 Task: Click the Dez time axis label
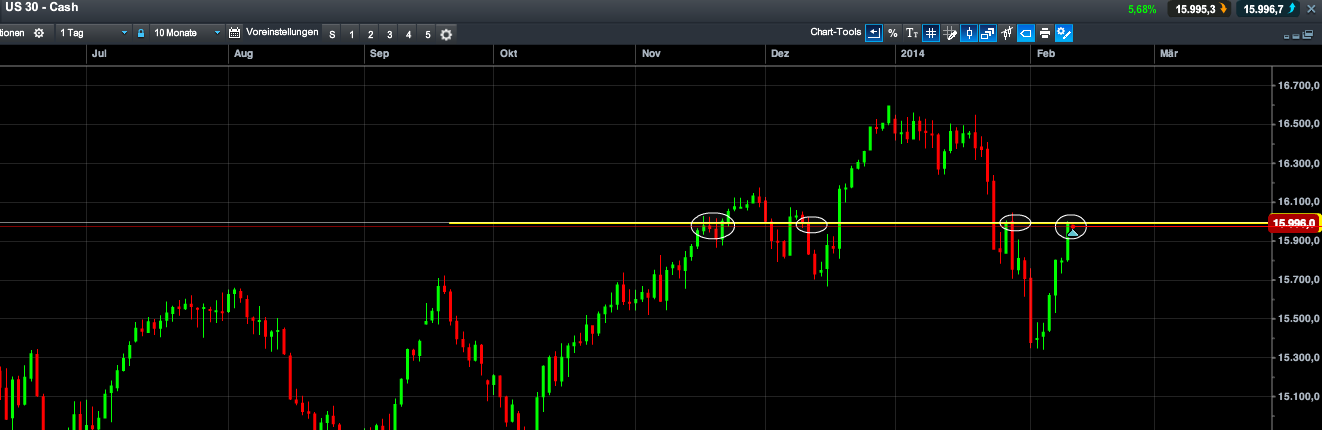coord(780,53)
